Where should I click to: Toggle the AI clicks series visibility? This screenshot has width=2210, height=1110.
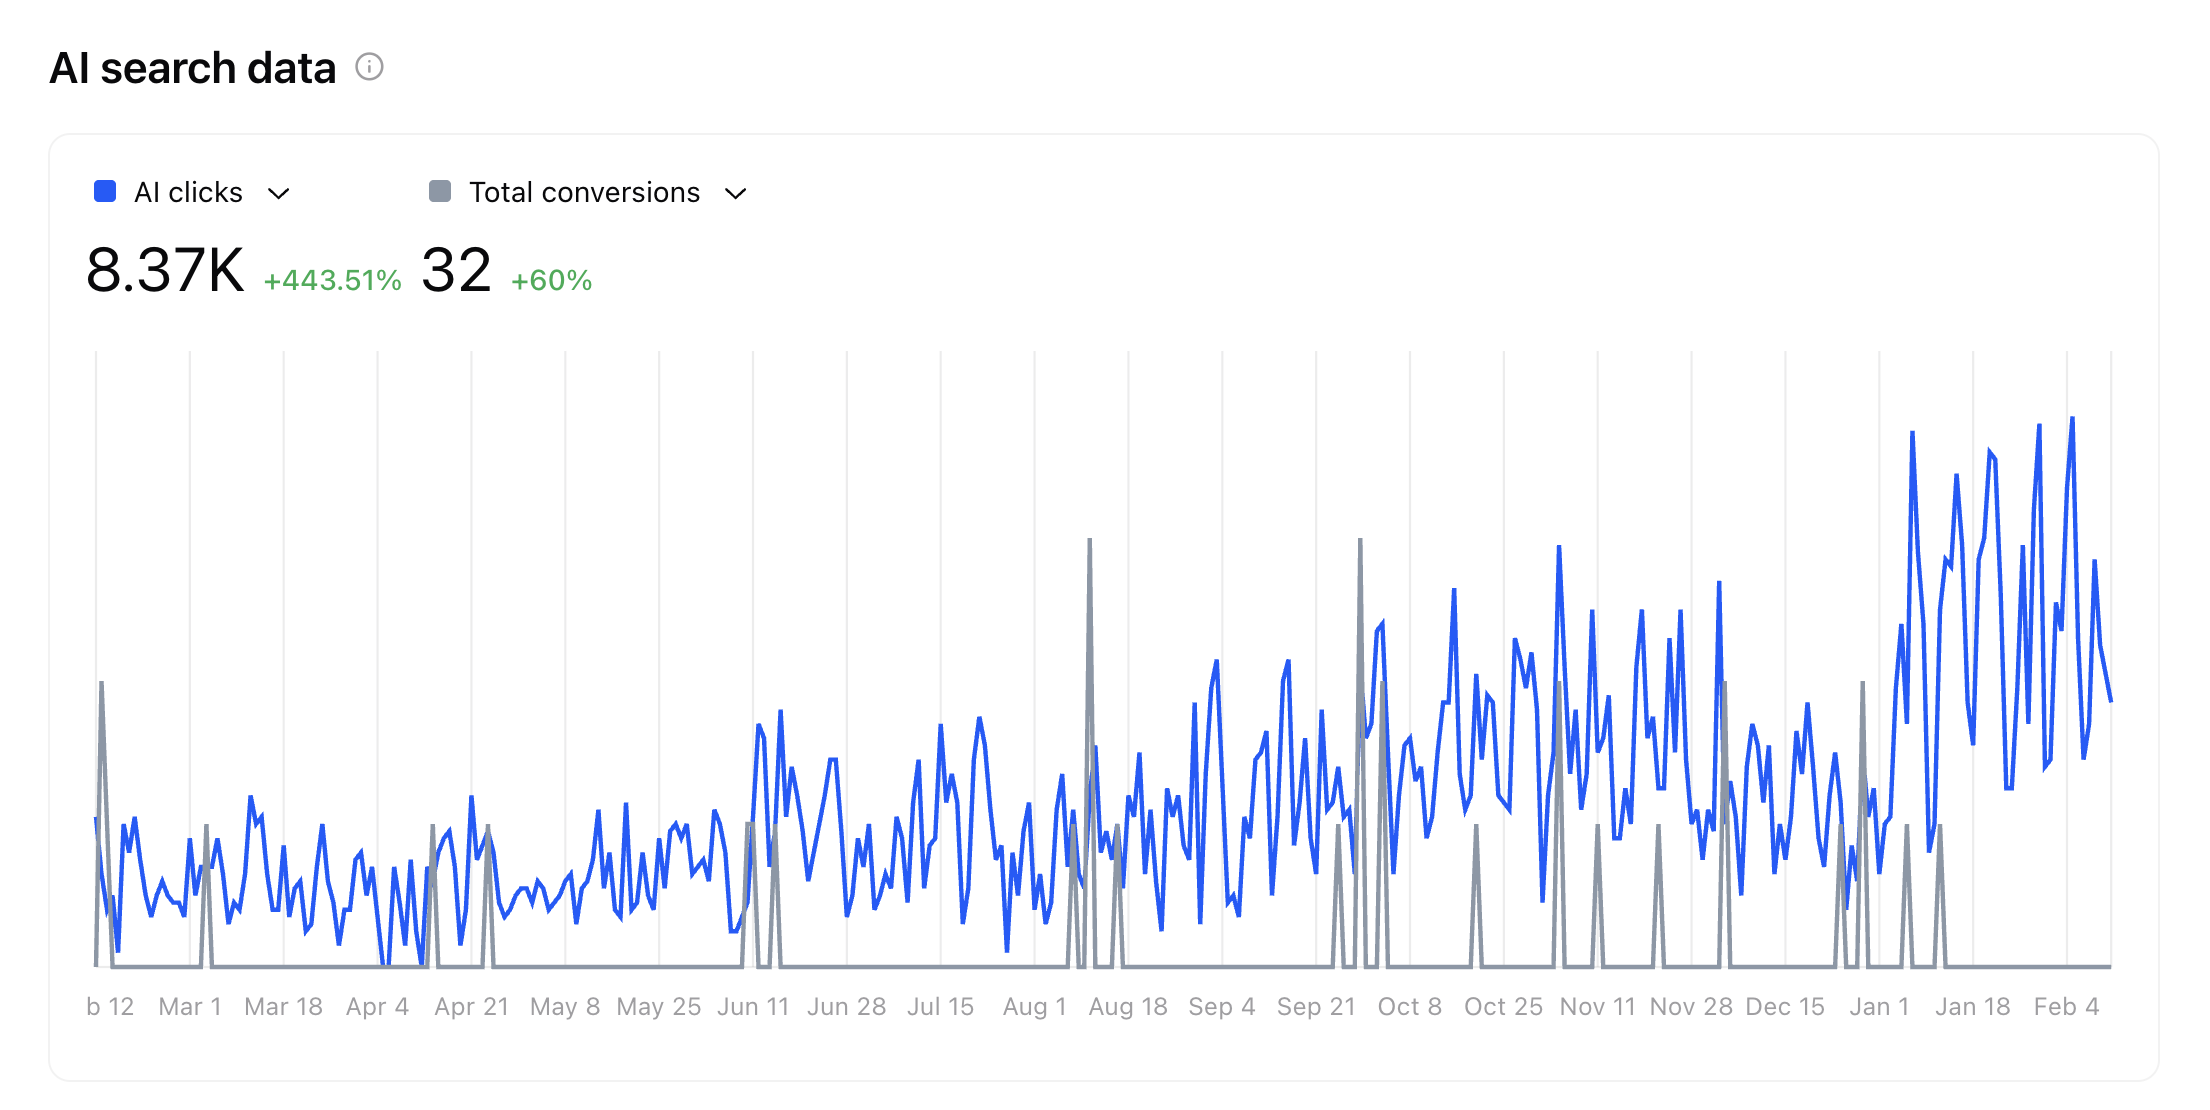[188, 191]
